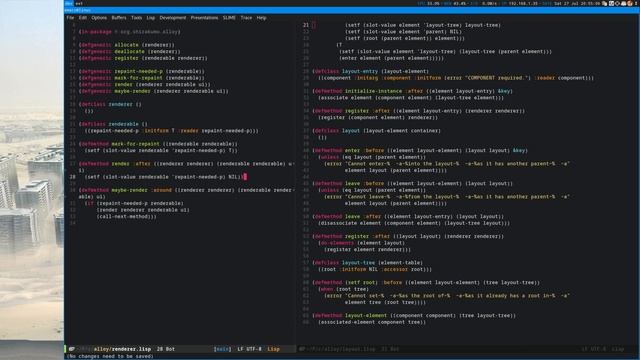
Task: Click 'renderable' class name in defclass
Action: (x=123, y=124)
